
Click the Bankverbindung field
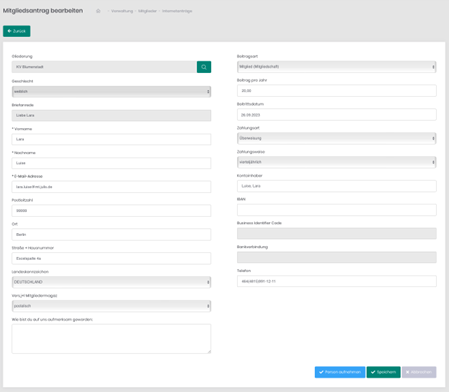[x=337, y=257]
